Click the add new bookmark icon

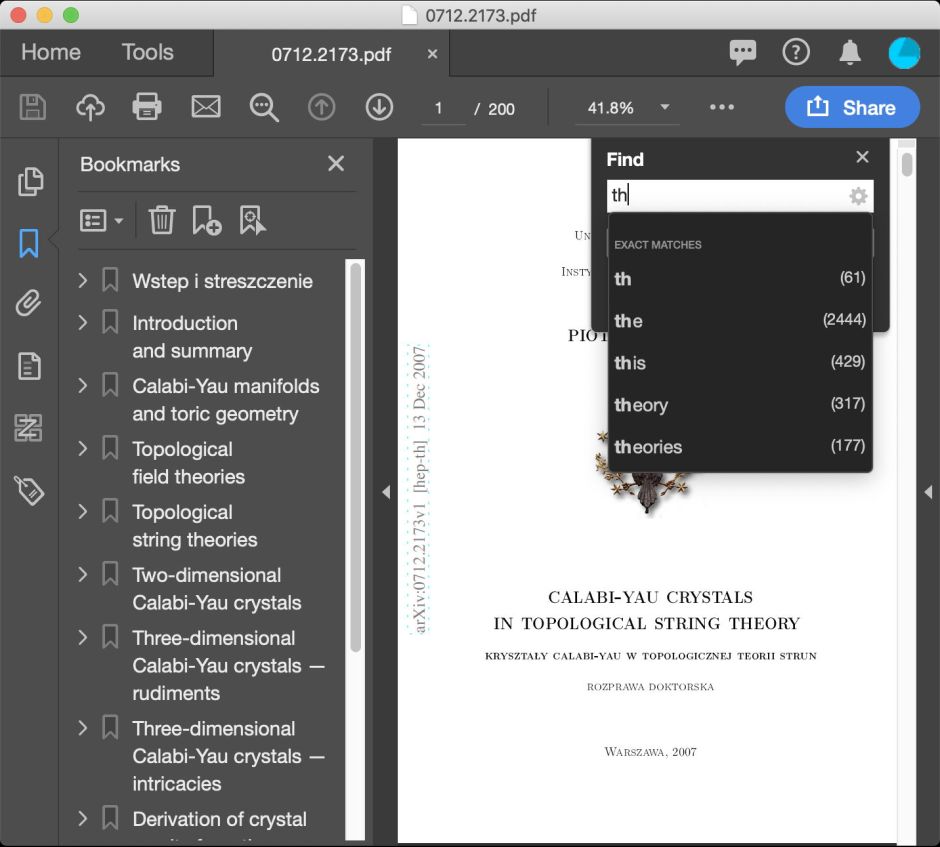coord(207,220)
